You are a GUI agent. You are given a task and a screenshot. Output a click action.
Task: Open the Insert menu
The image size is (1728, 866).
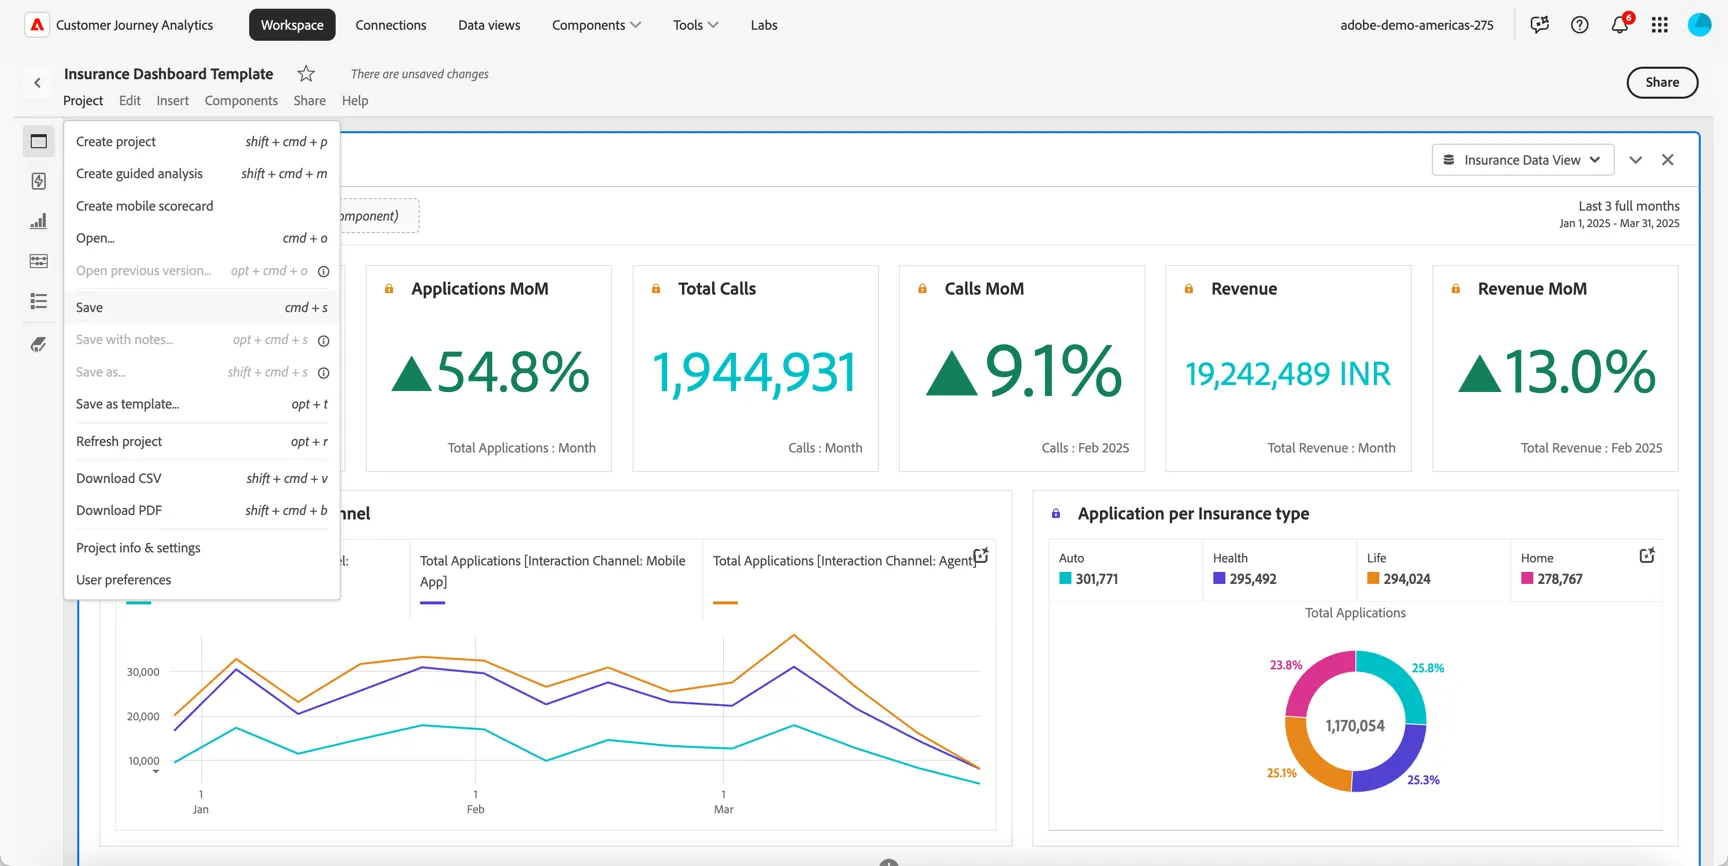pos(172,100)
